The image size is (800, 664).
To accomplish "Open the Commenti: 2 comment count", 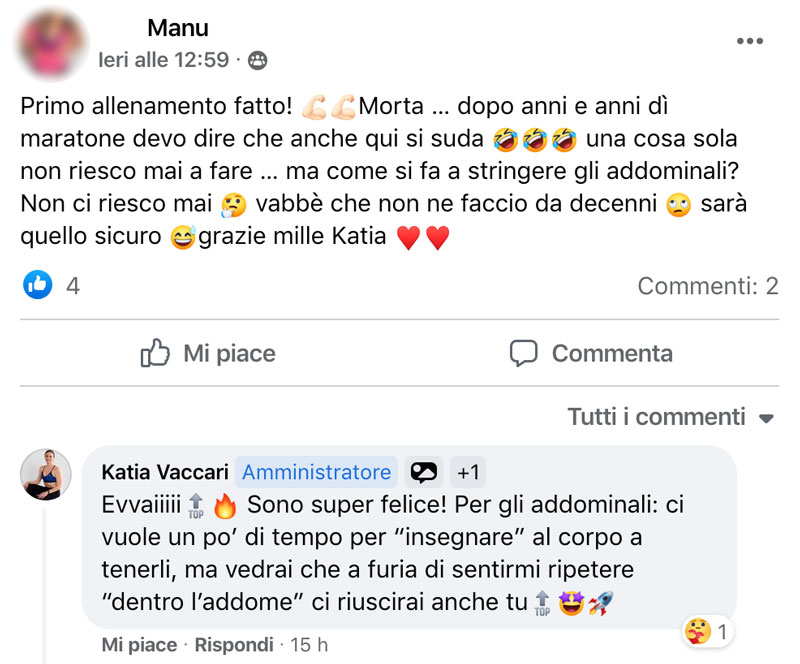I will (707, 287).
